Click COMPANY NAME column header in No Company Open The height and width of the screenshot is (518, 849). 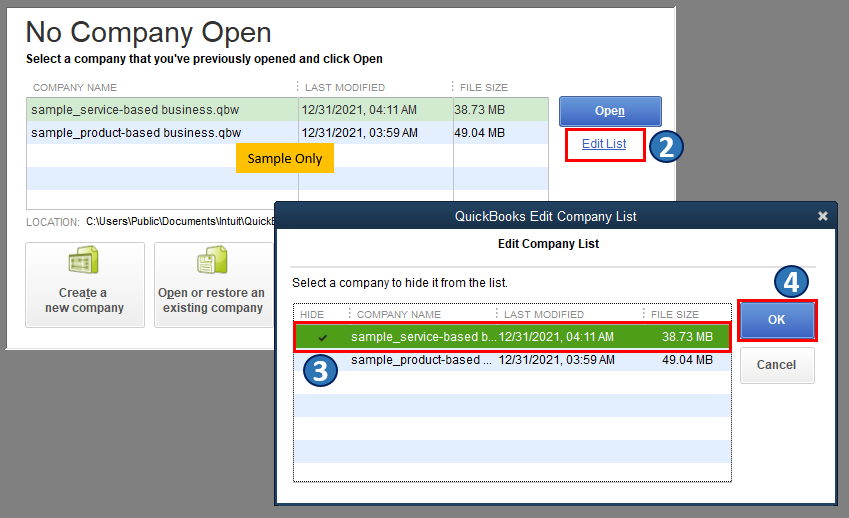(x=75, y=88)
